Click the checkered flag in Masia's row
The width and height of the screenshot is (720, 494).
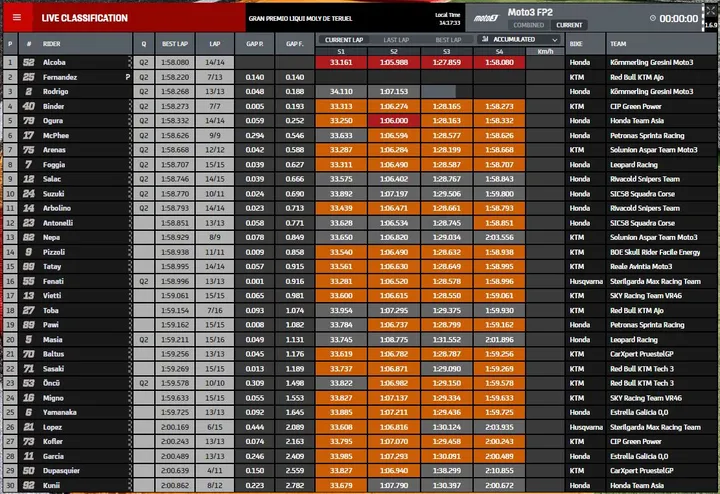click(x=130, y=340)
